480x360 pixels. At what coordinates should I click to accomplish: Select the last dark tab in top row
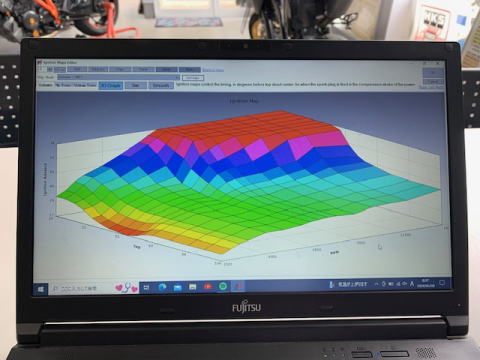189,69
